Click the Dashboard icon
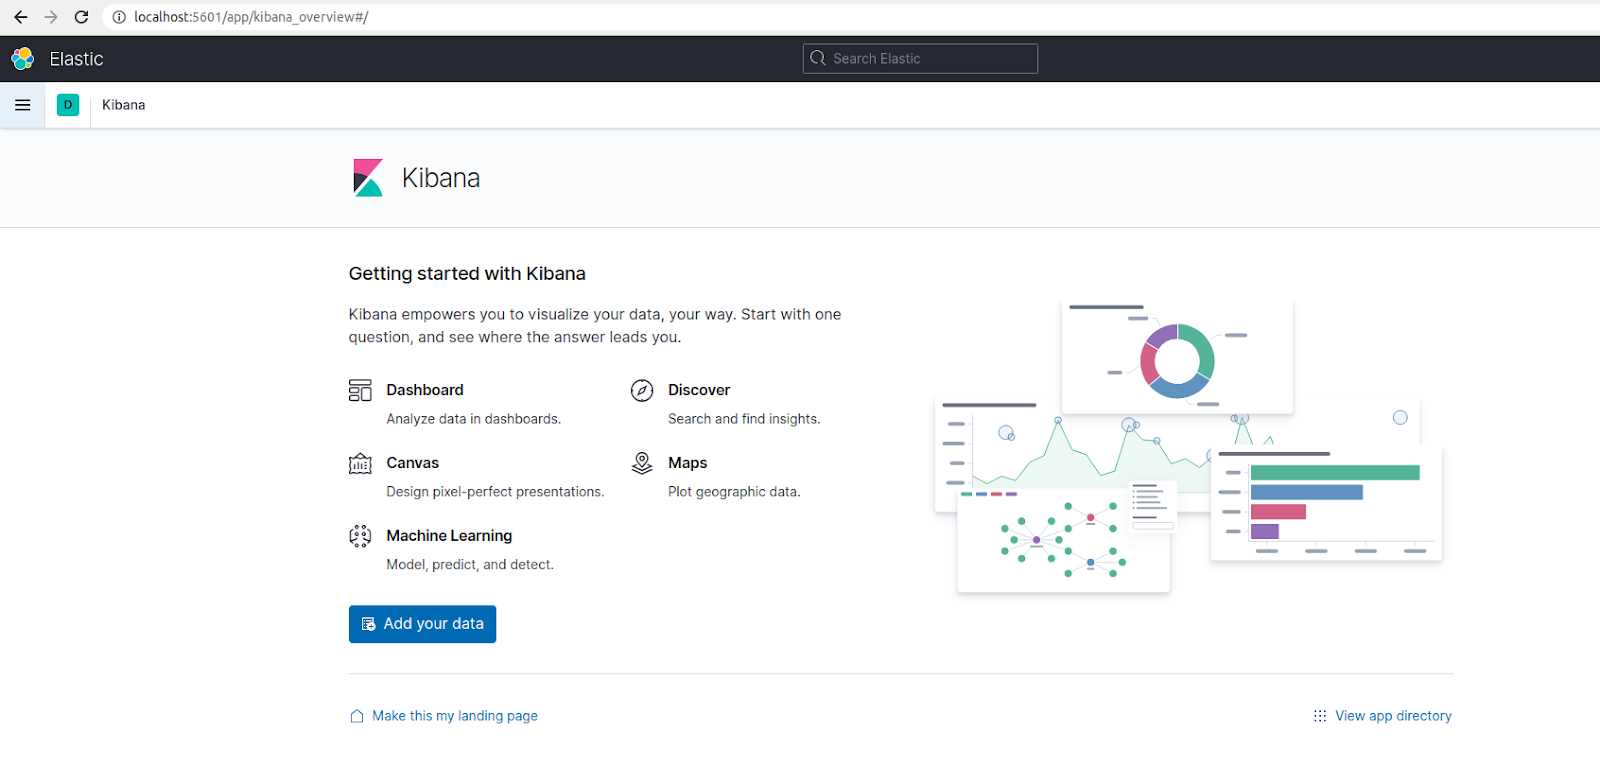 tap(360, 390)
